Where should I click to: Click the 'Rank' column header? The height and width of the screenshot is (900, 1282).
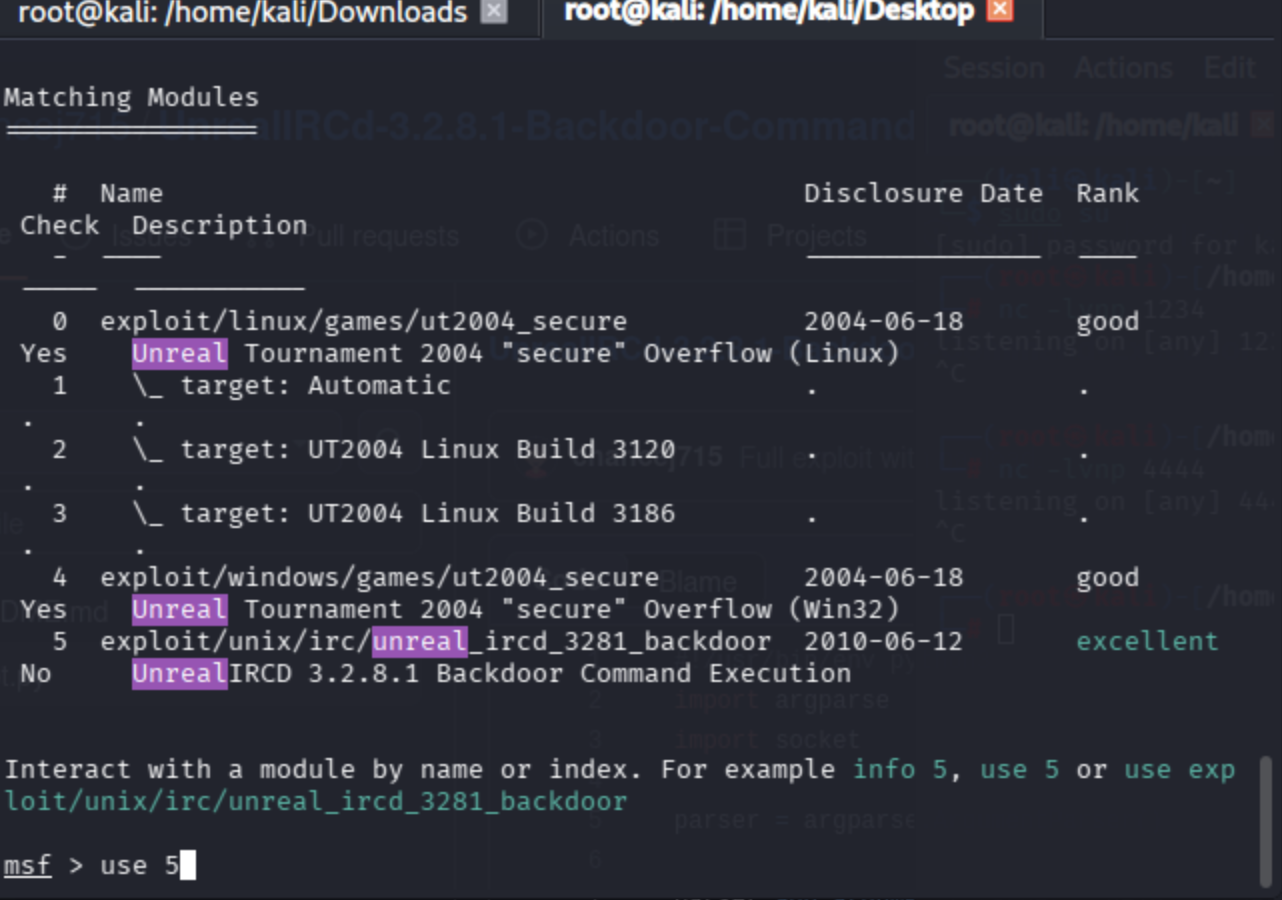(1107, 194)
